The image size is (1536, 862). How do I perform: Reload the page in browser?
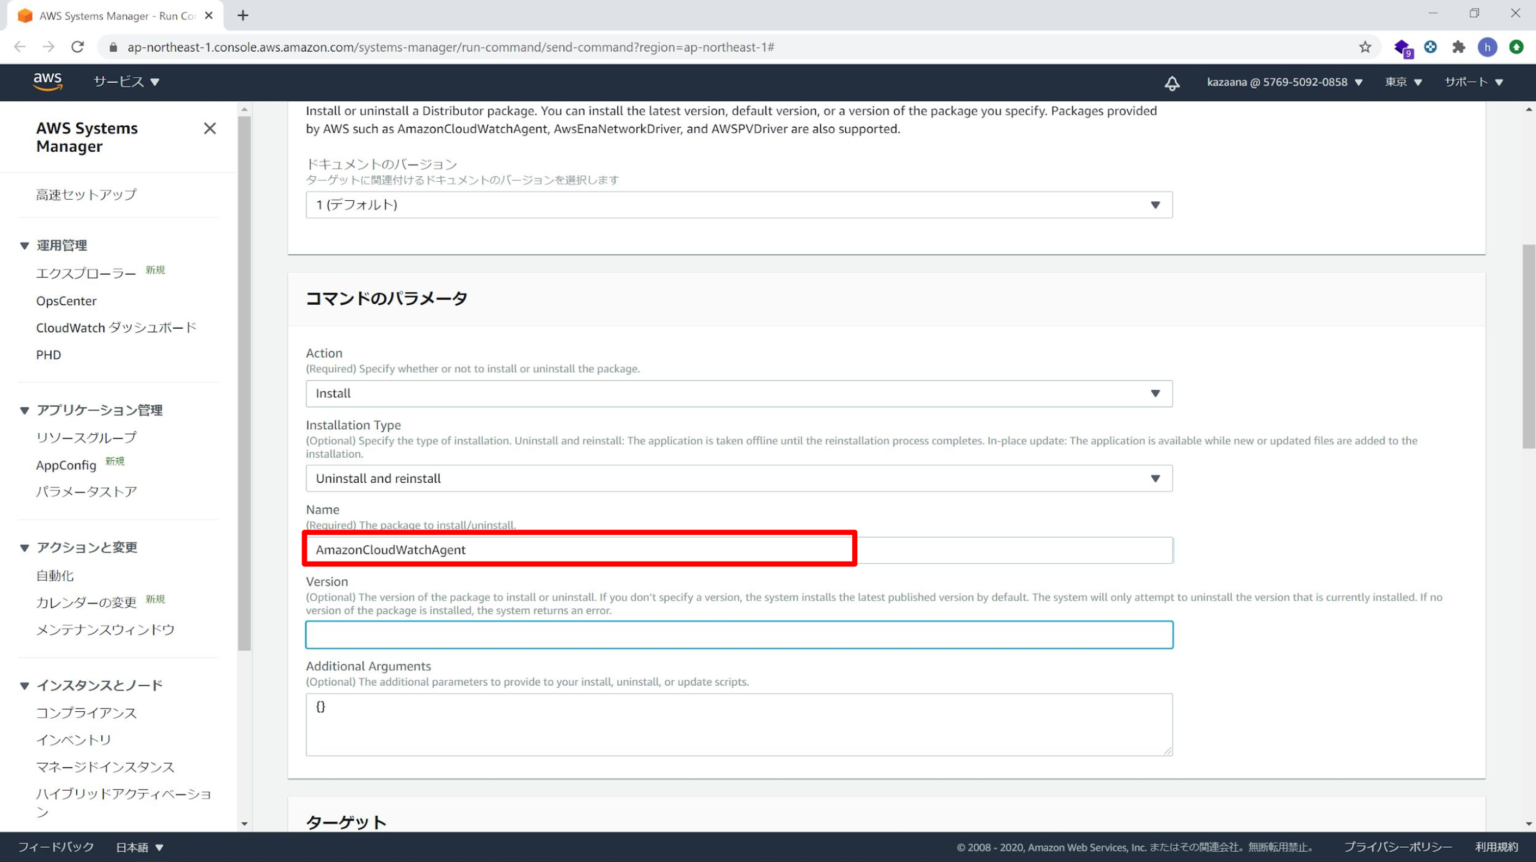78,47
